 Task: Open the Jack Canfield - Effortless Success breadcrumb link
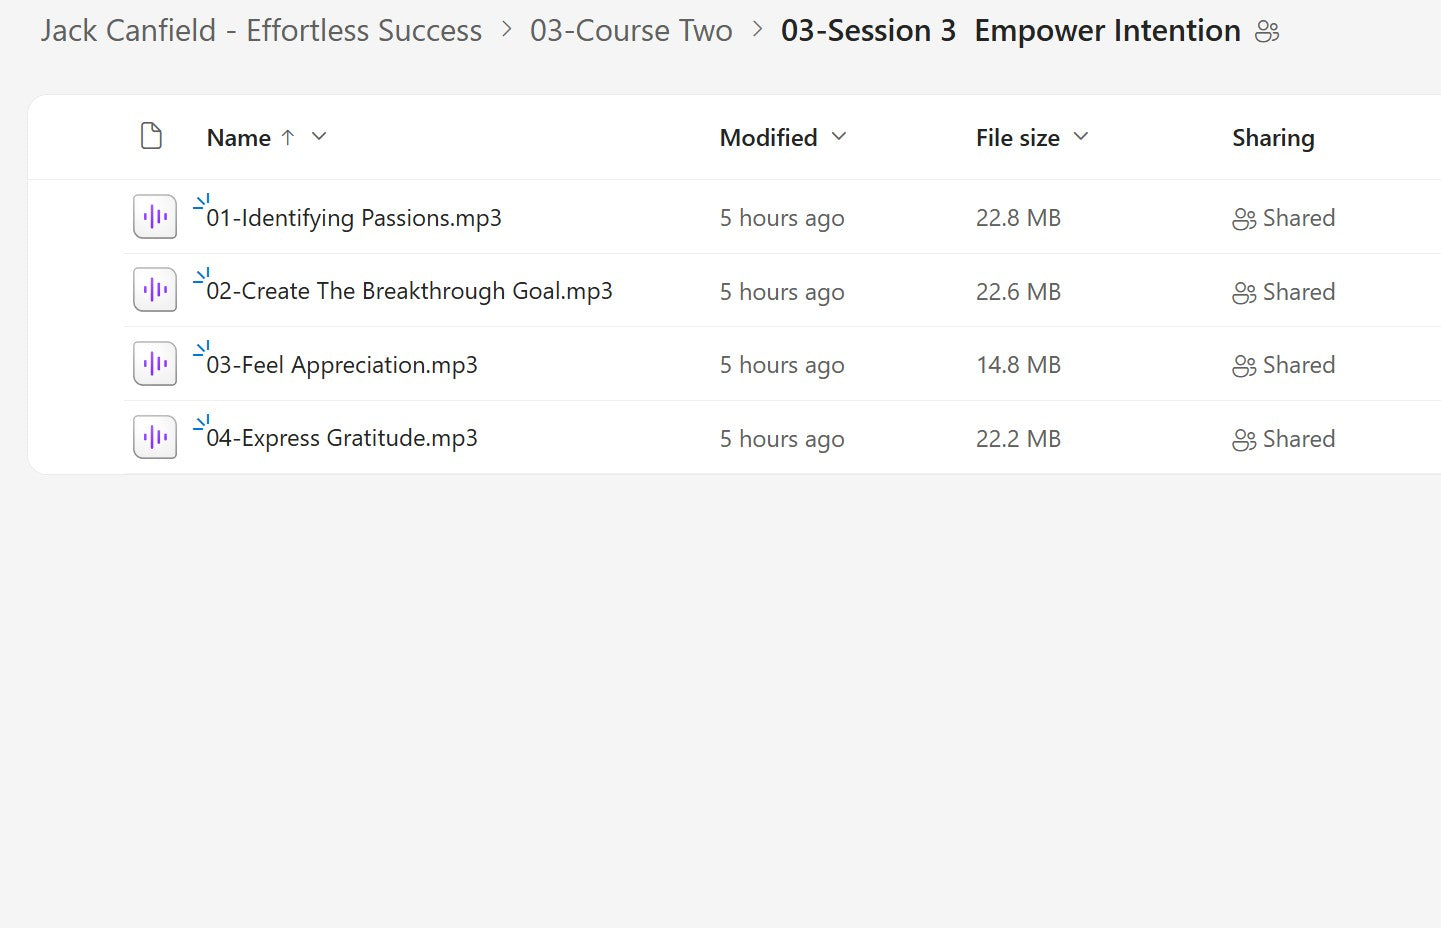click(x=260, y=31)
